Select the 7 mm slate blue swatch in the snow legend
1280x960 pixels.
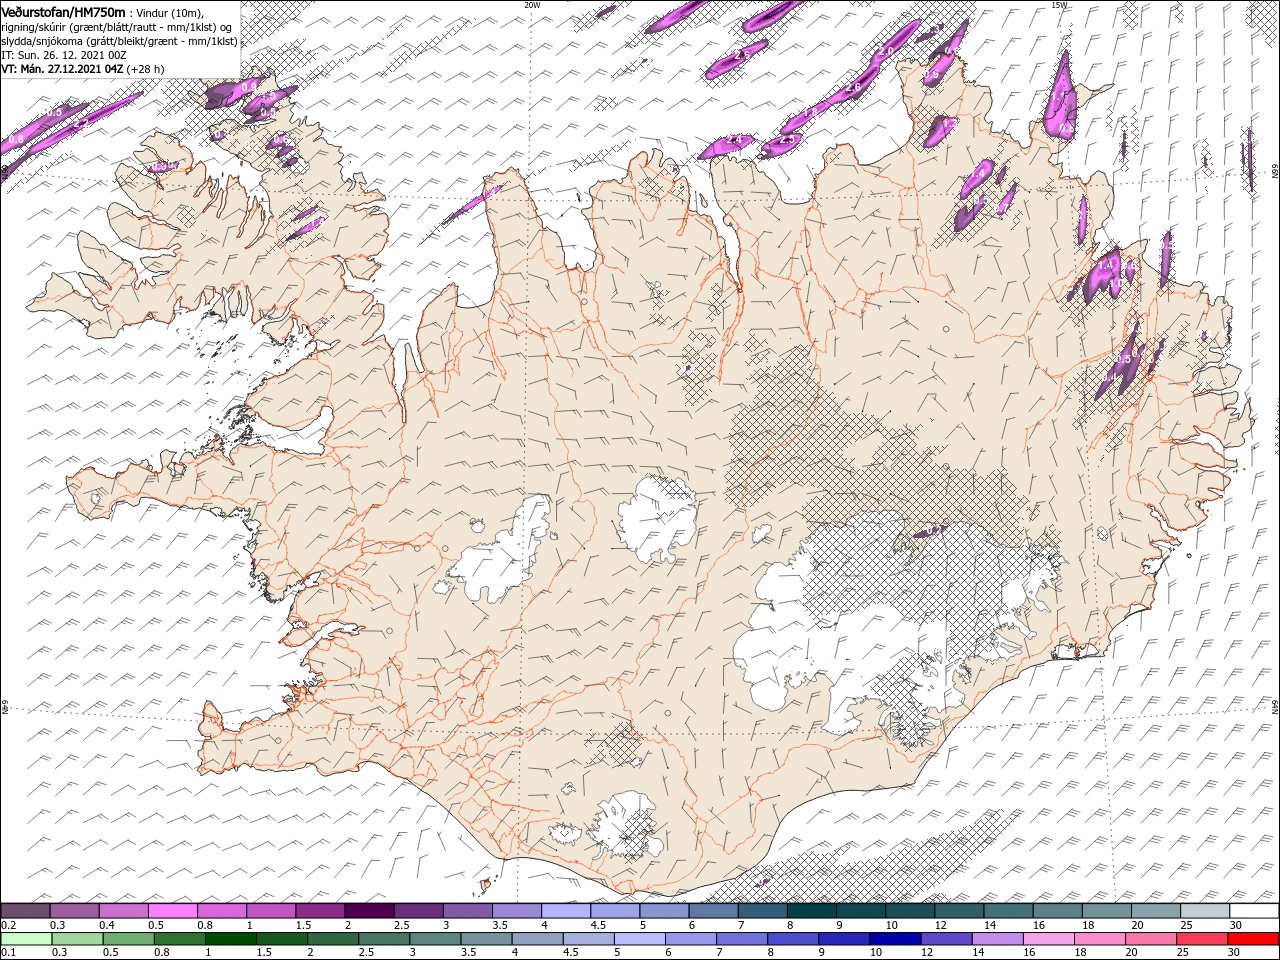[x=762, y=910]
